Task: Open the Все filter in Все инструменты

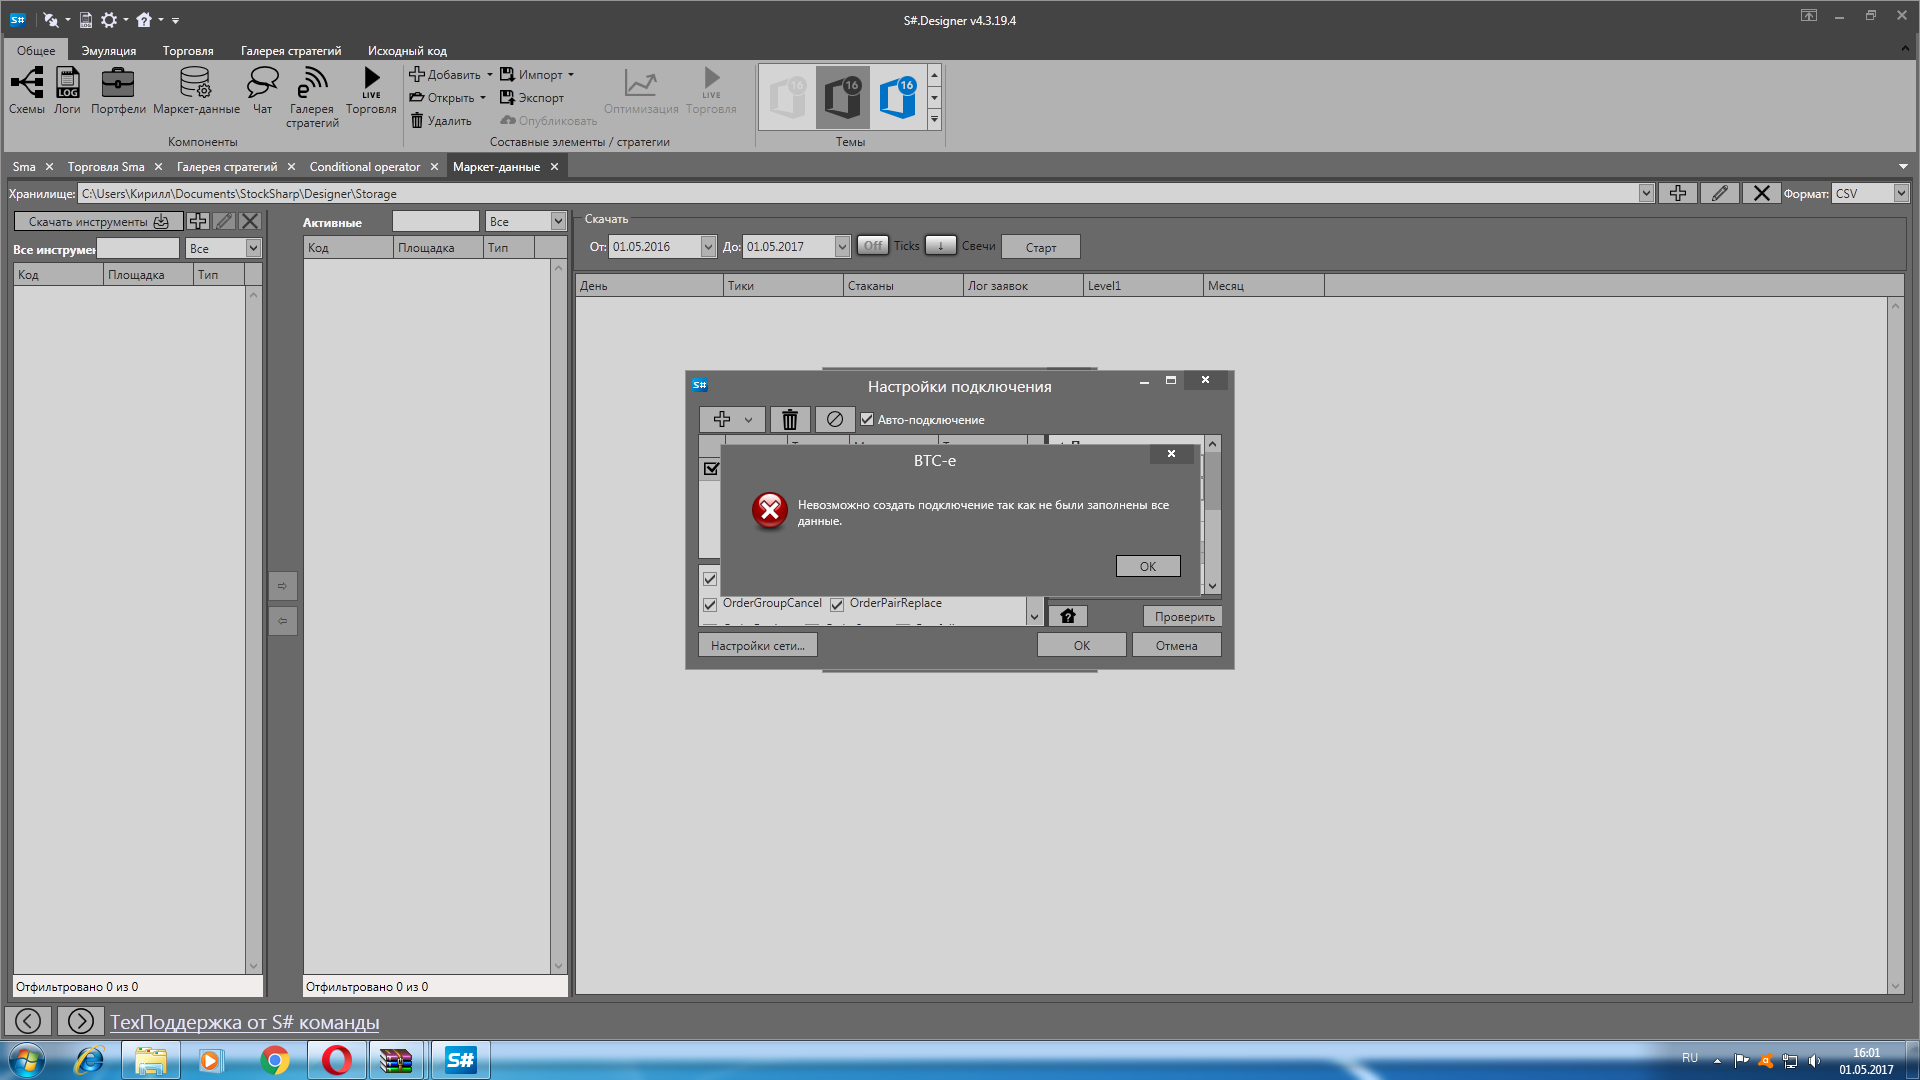Action: (x=253, y=249)
